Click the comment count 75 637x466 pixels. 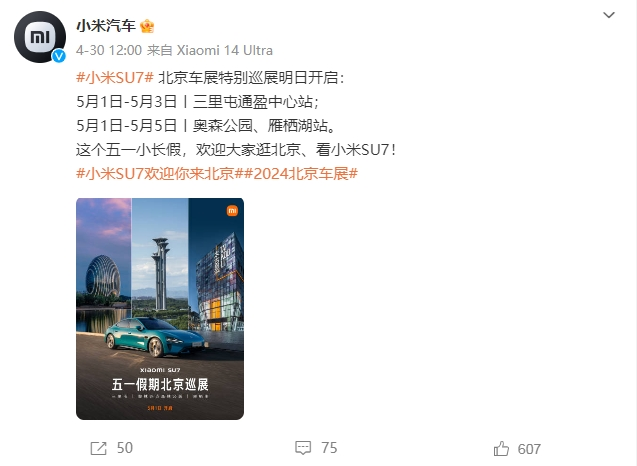(329, 448)
